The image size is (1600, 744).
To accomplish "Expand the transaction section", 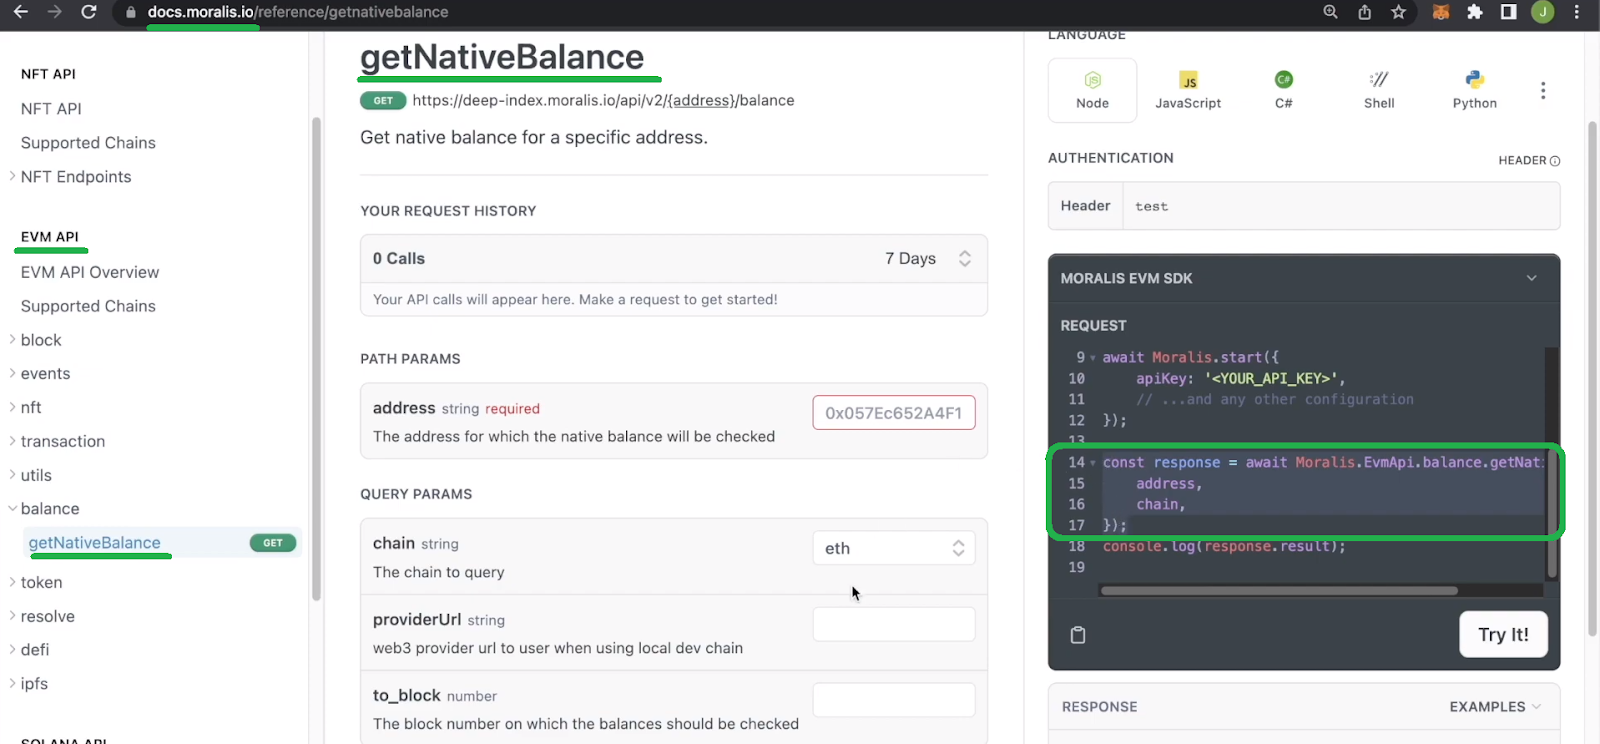I will pyautogui.click(x=12, y=441).
